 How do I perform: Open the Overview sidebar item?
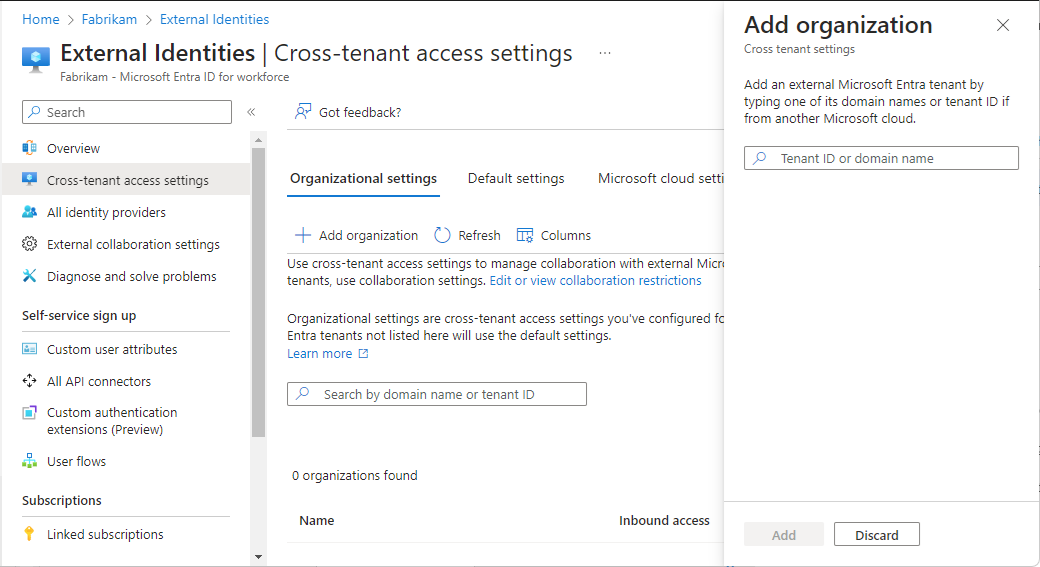click(x=73, y=148)
